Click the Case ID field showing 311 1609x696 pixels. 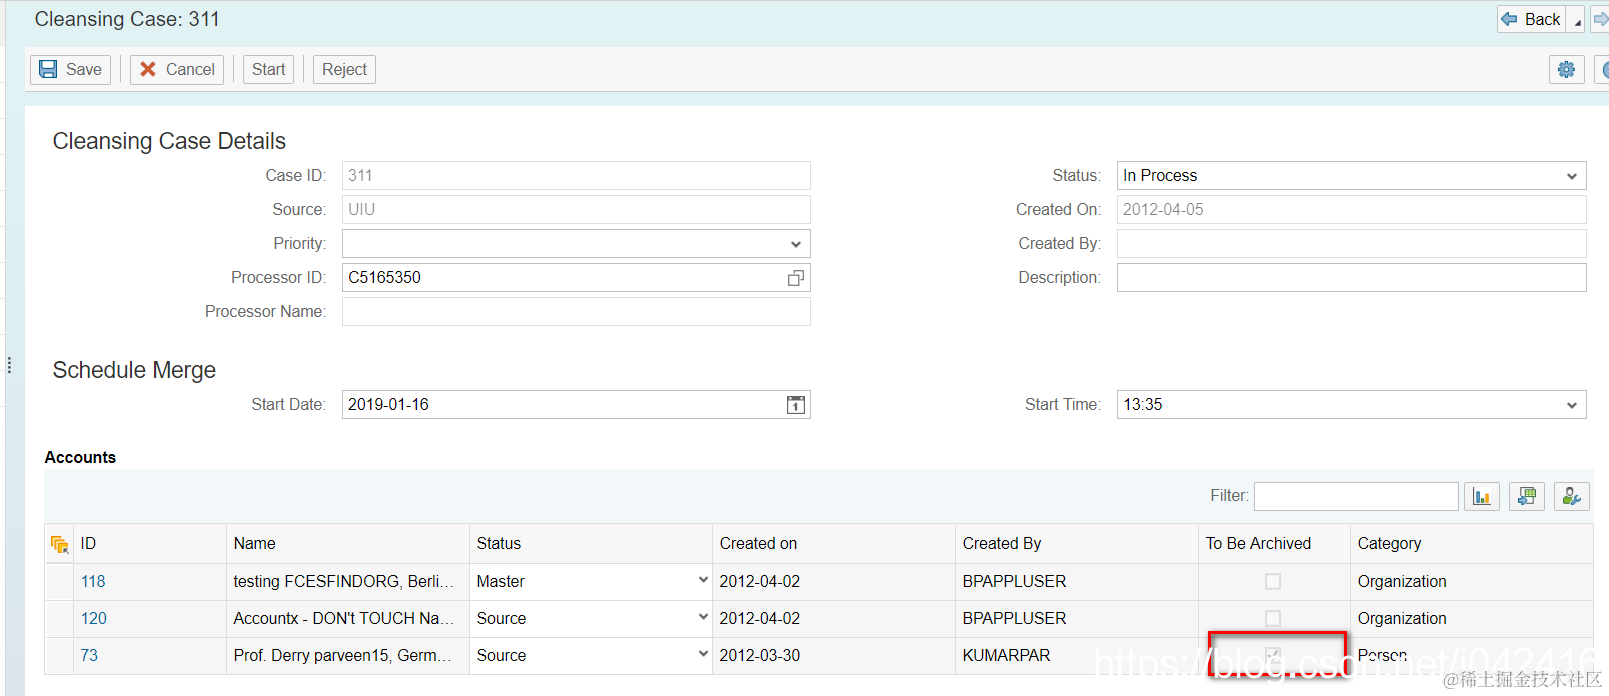[576, 176]
